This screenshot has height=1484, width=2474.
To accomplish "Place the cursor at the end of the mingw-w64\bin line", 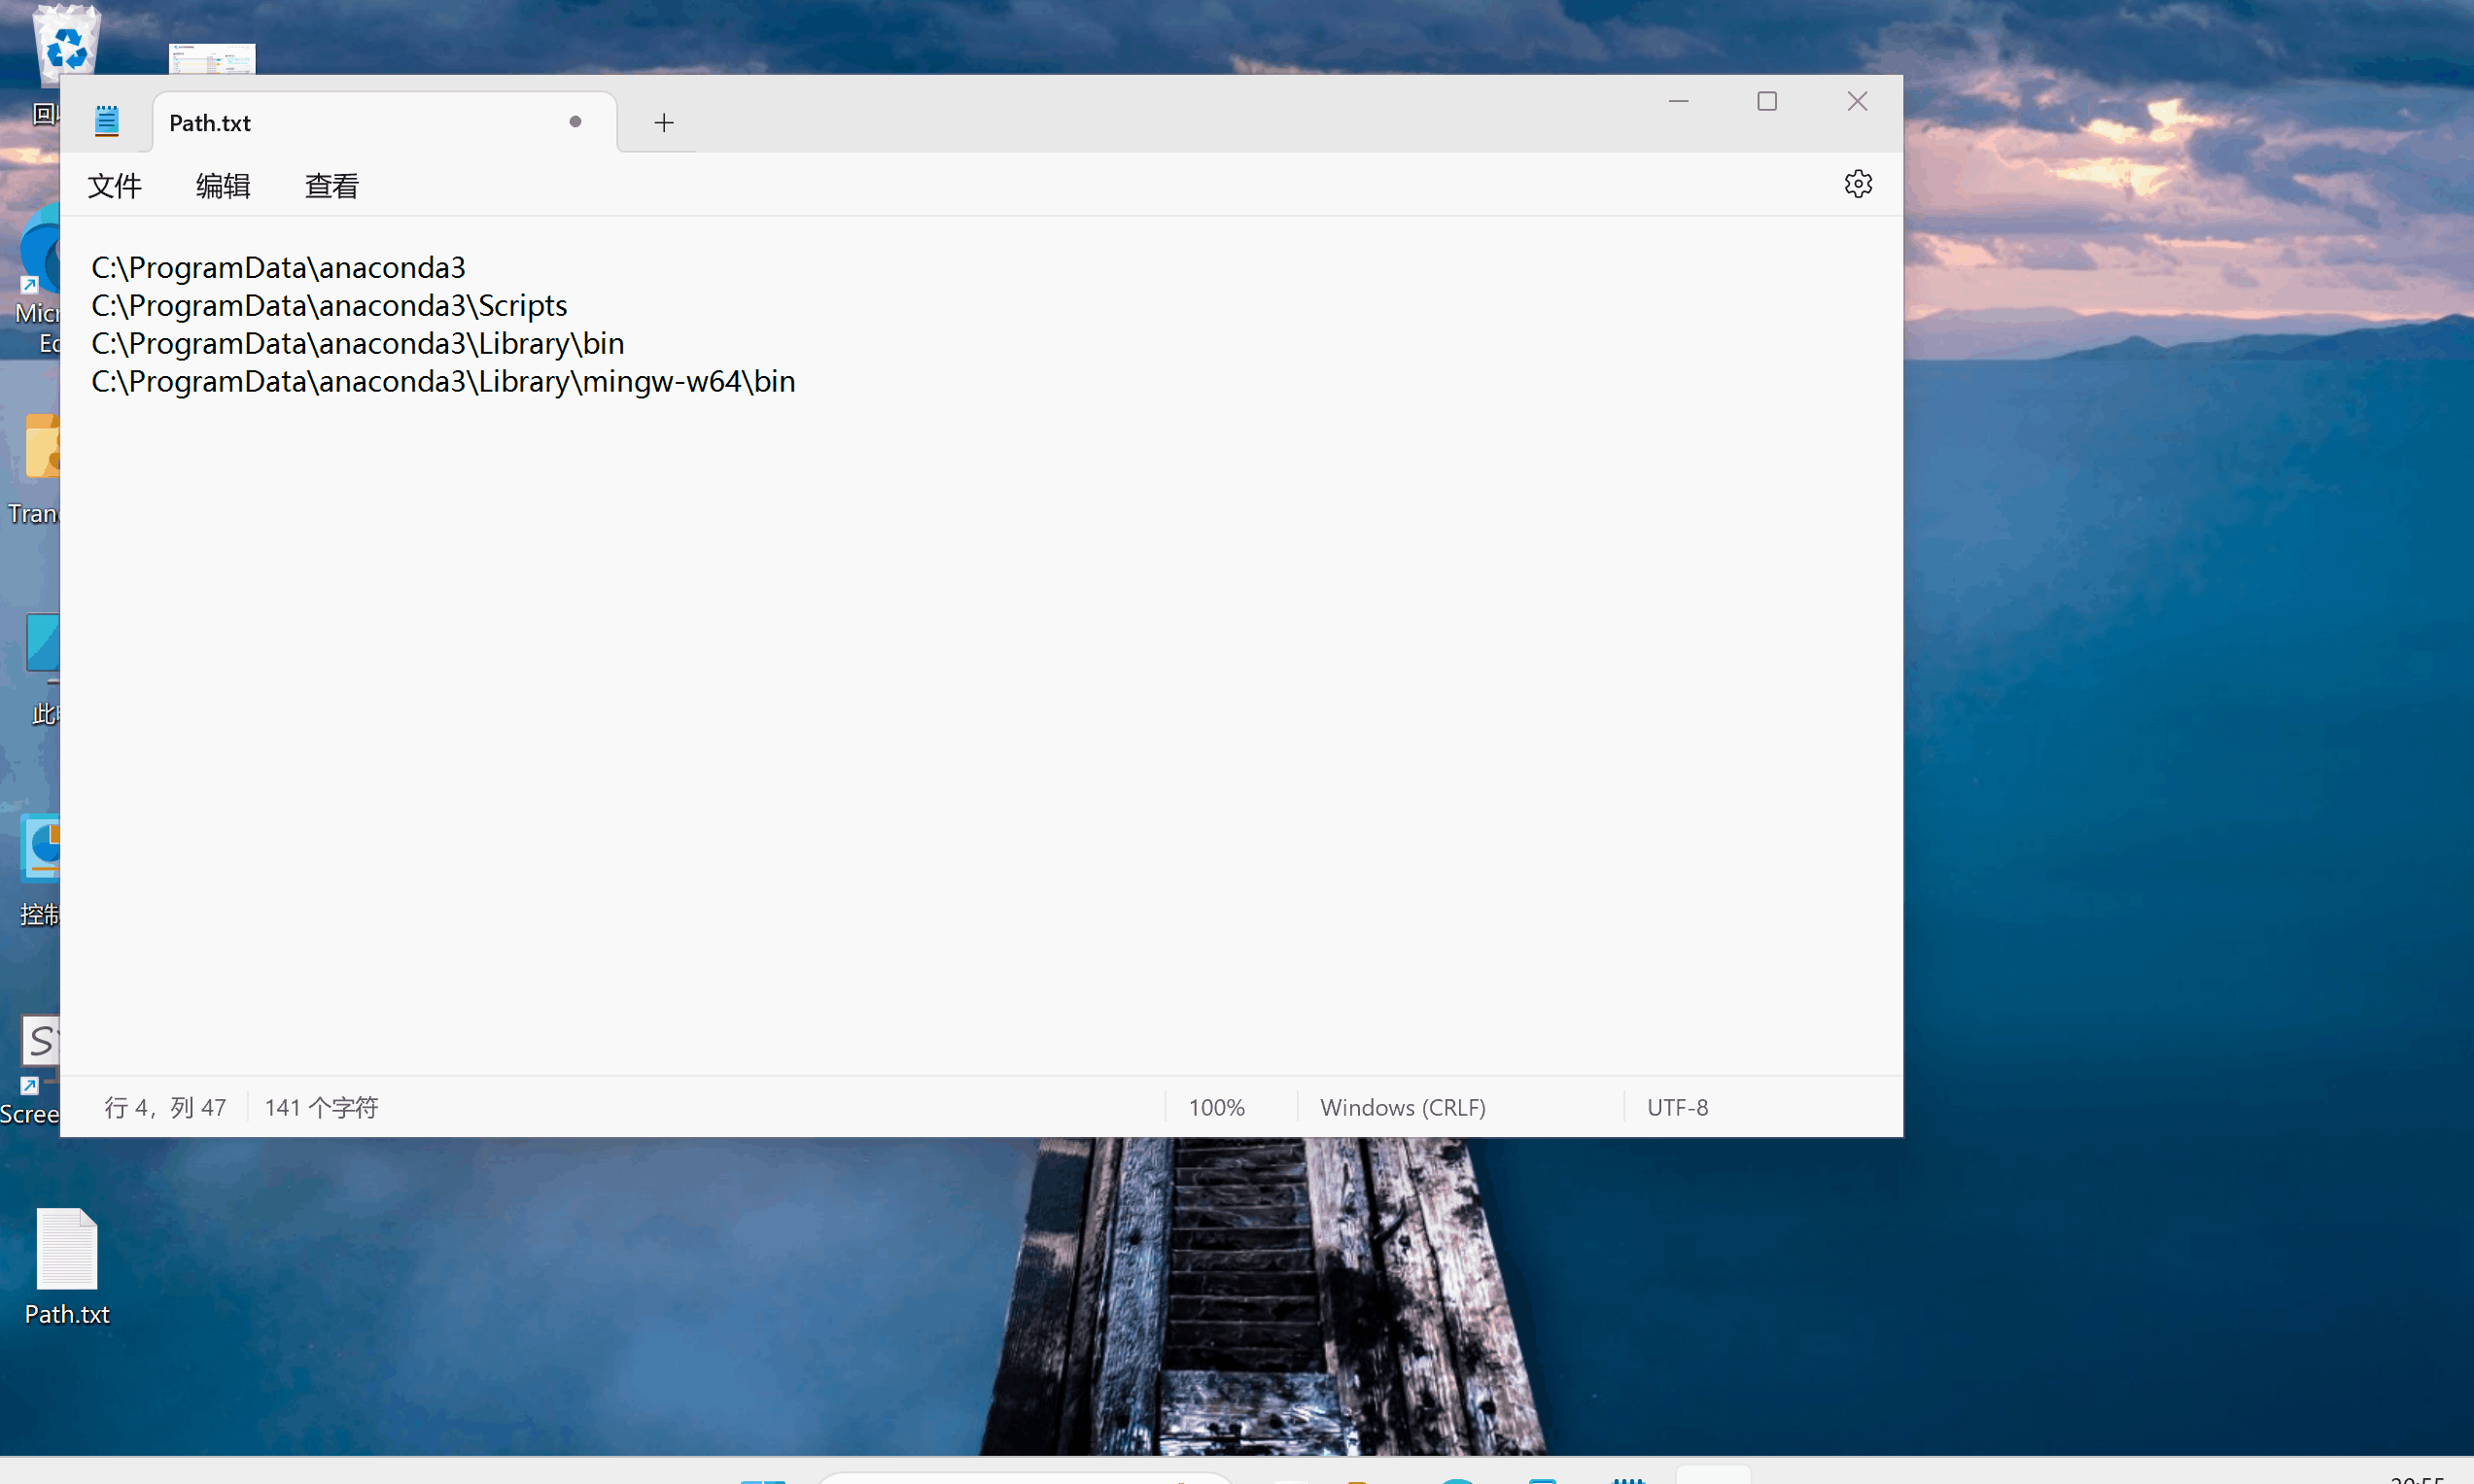I will pos(797,382).
